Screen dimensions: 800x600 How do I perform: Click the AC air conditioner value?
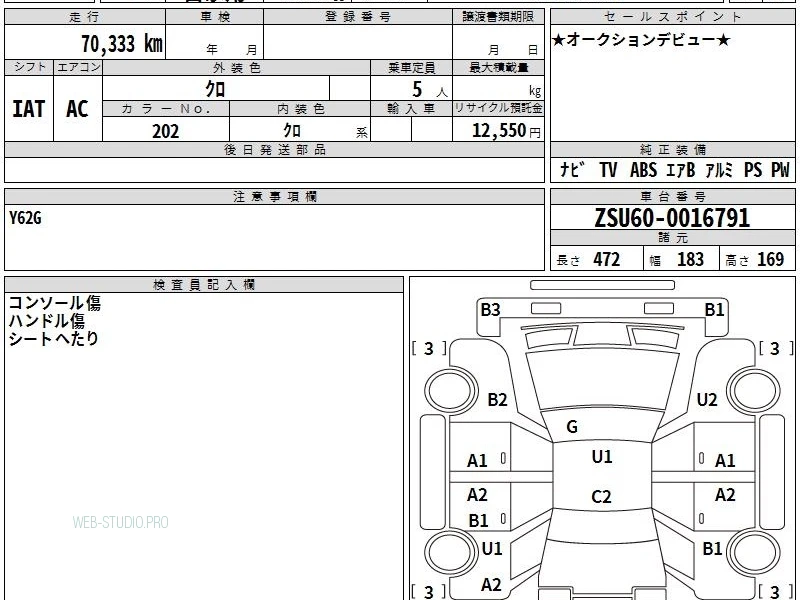(78, 109)
